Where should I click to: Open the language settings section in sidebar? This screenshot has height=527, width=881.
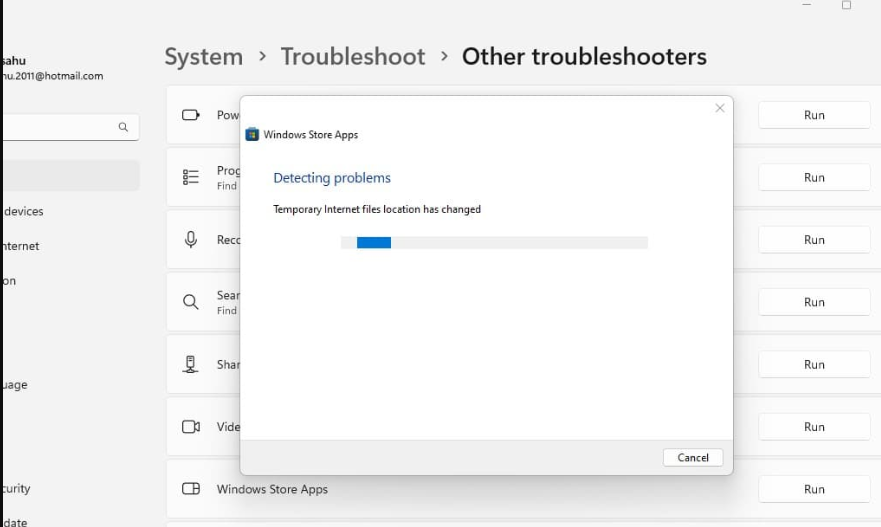click(15, 385)
